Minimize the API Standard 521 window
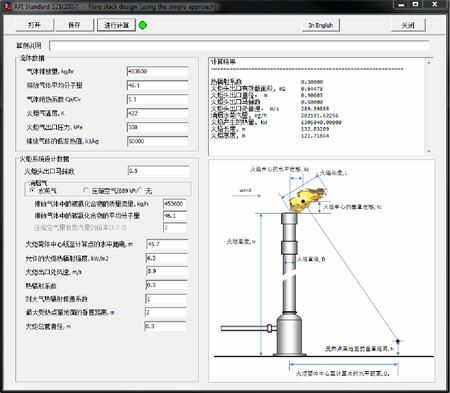450x393 pixels. (x=401, y=5)
